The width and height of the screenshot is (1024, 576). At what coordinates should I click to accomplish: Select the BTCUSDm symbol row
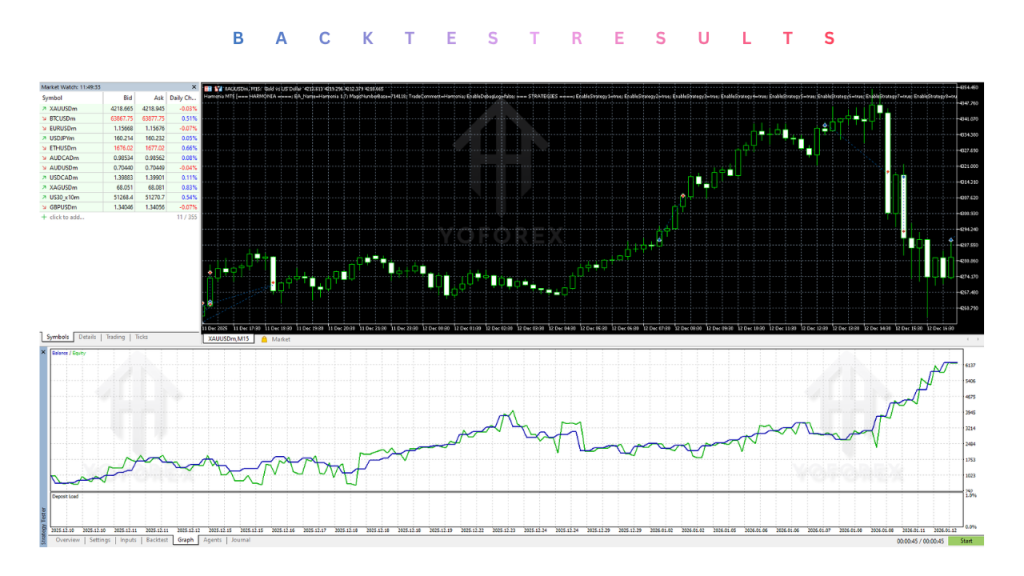tap(120, 119)
